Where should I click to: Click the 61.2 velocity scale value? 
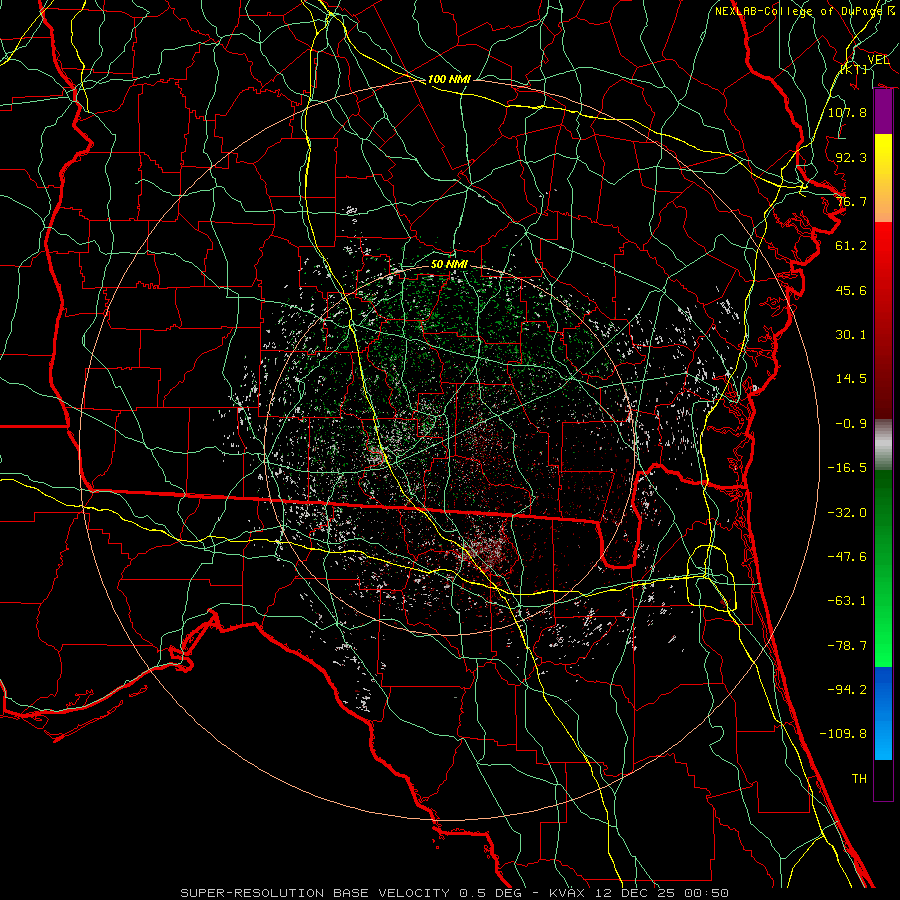click(x=851, y=246)
